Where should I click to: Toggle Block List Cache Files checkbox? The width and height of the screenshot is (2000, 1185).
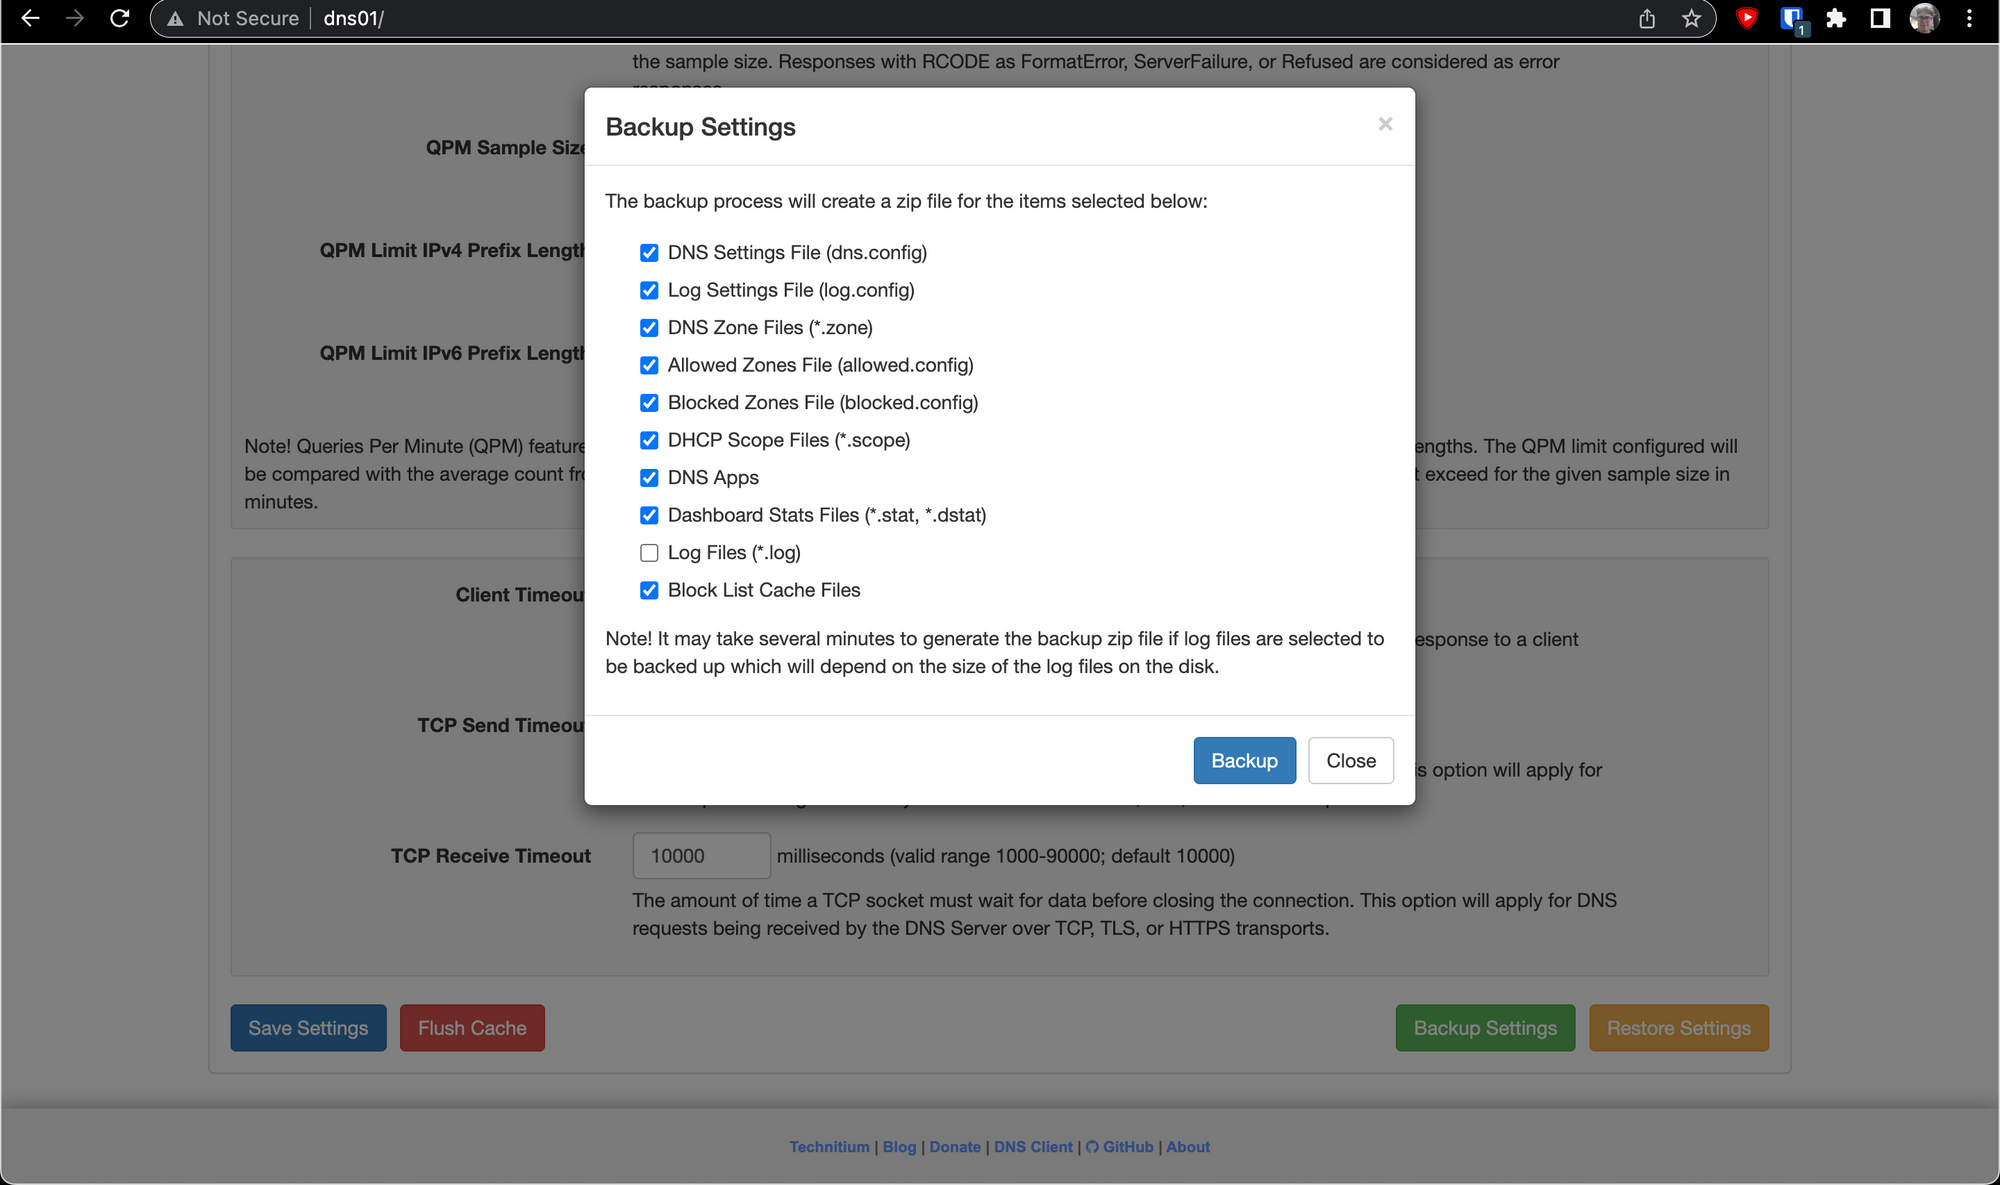click(649, 590)
